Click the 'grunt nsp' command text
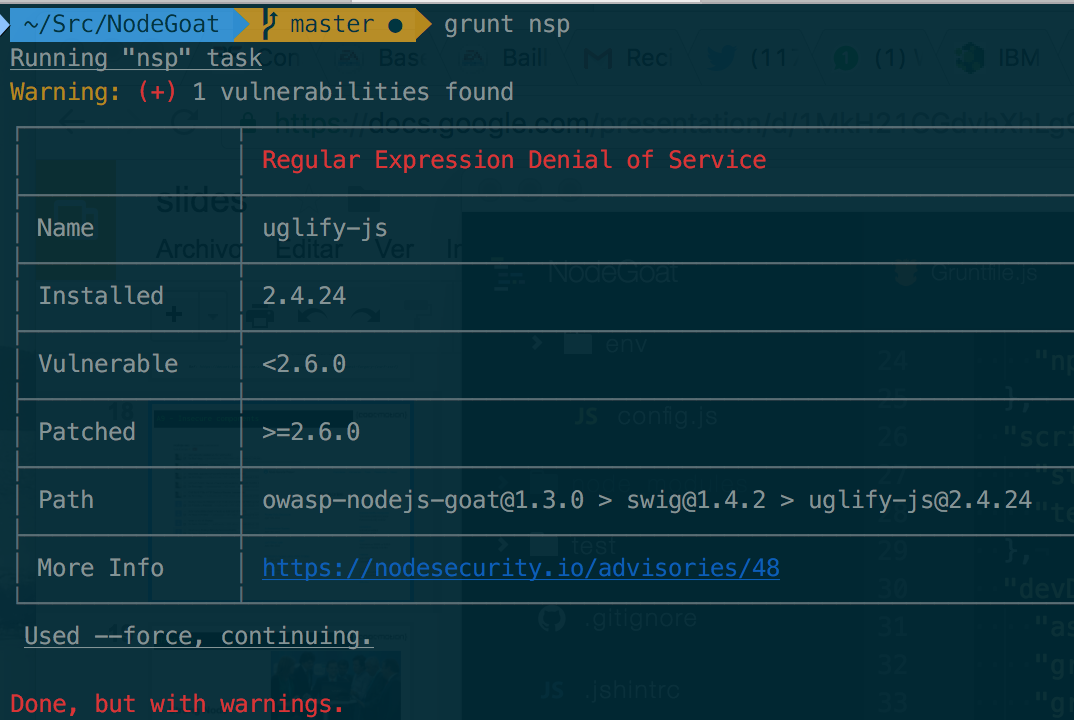Viewport: 1074px width, 720px height. [x=507, y=25]
